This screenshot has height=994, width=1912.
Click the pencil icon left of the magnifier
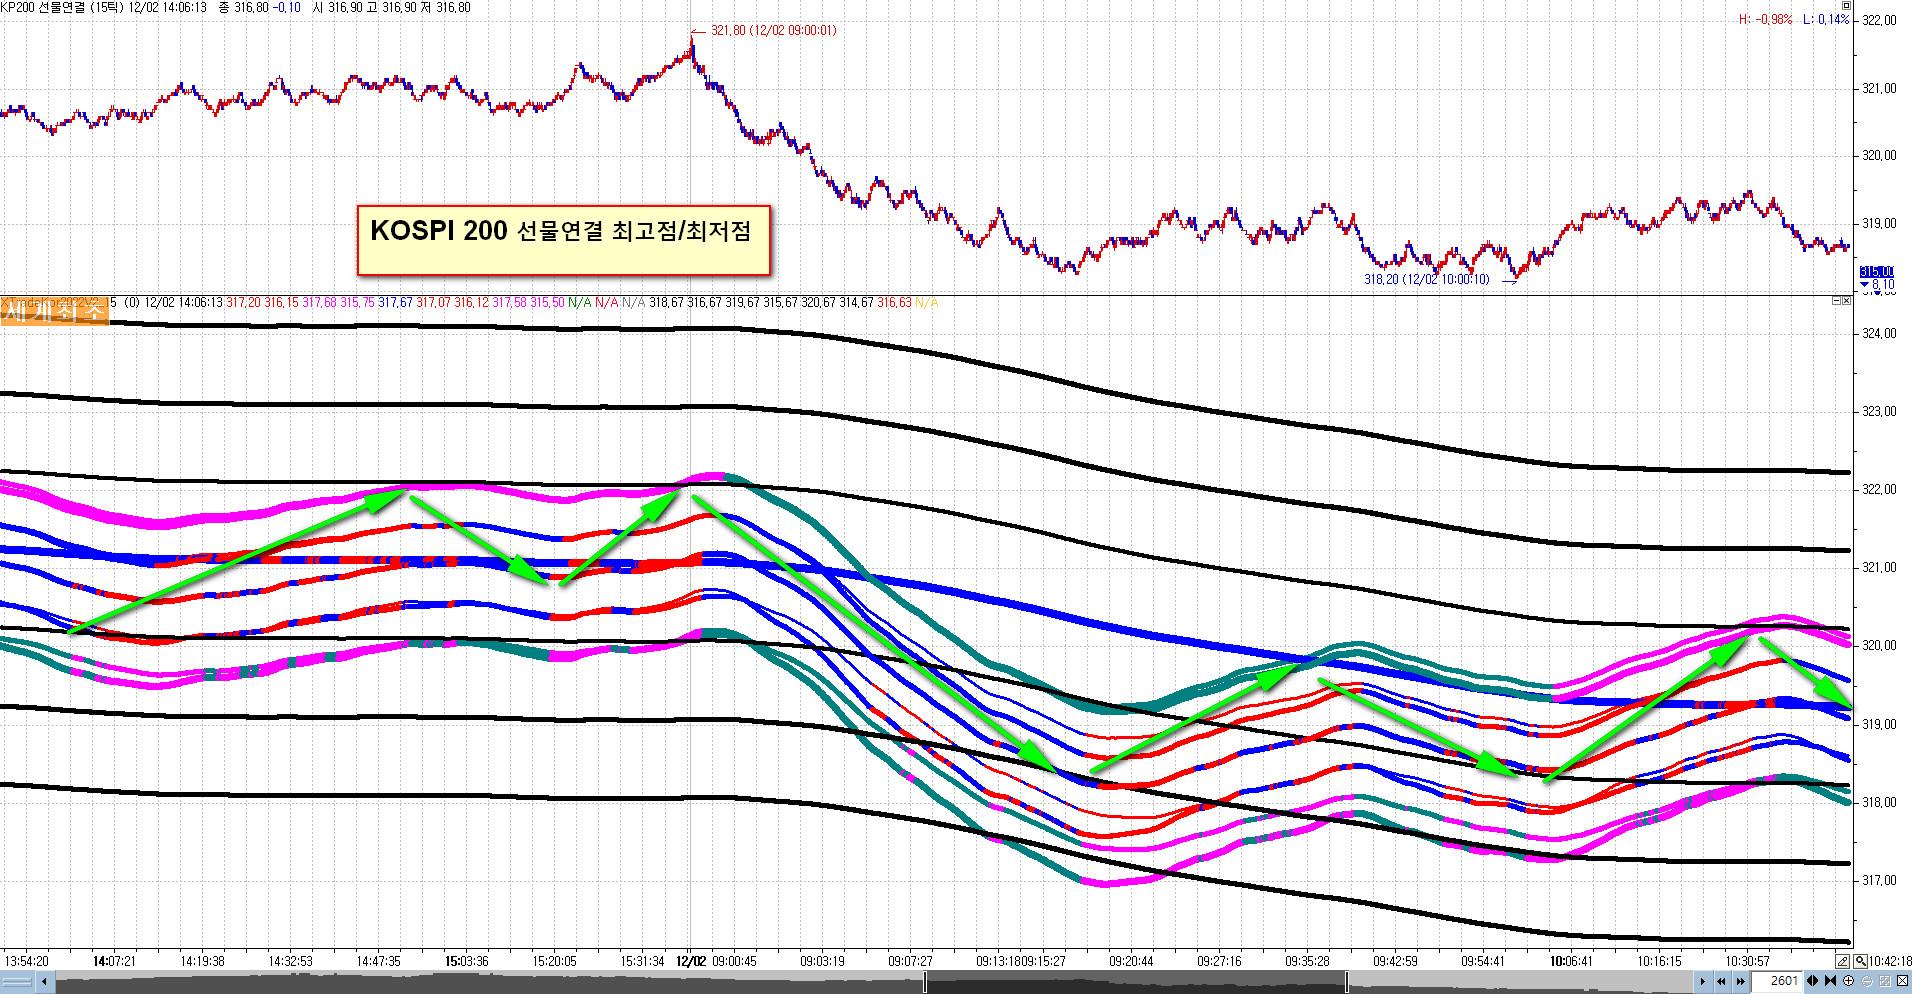(1843, 960)
